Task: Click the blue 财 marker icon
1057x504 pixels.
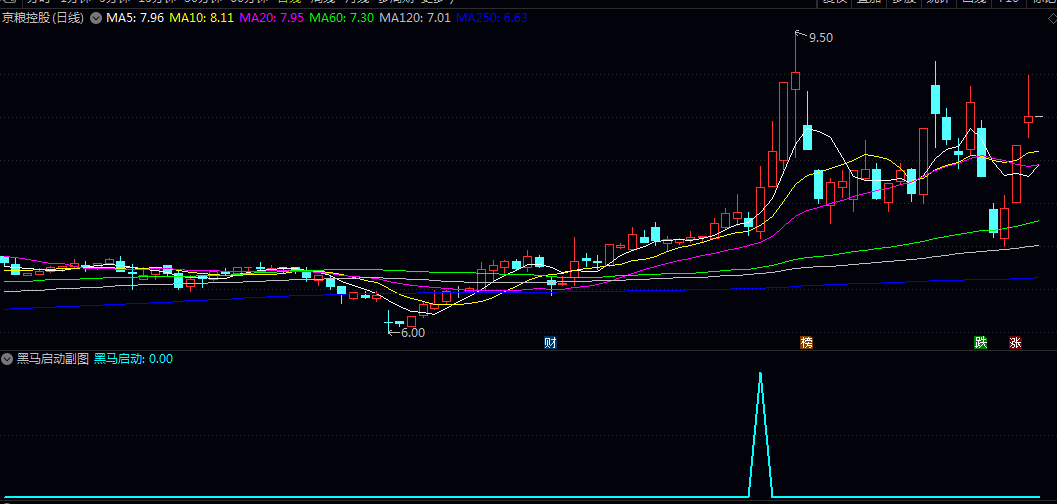Action: click(x=550, y=343)
